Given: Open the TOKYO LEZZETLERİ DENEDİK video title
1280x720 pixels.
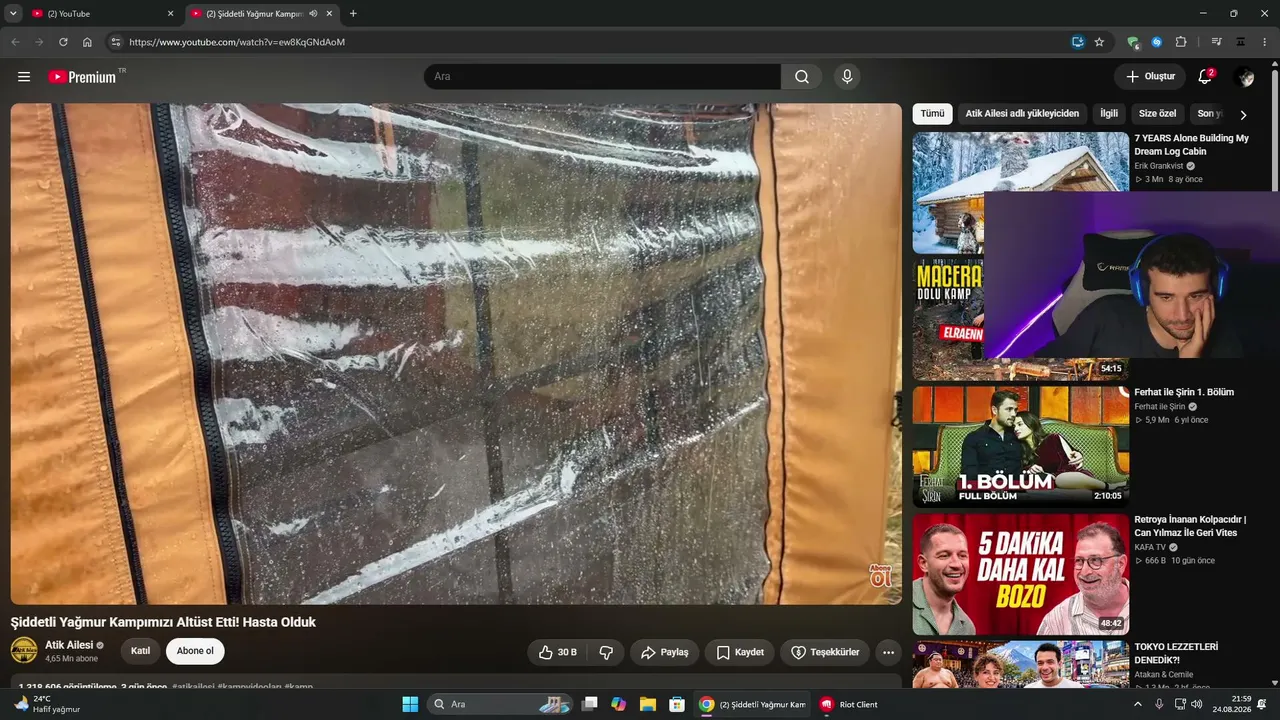Looking at the screenshot, I should (1176, 653).
